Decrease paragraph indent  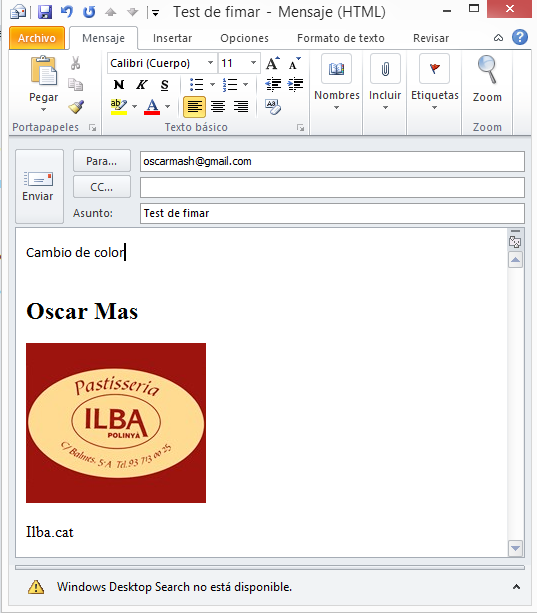[x=273, y=84]
